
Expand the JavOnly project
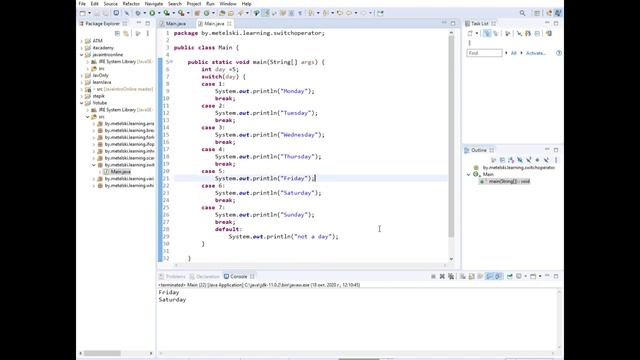[x=82, y=76]
